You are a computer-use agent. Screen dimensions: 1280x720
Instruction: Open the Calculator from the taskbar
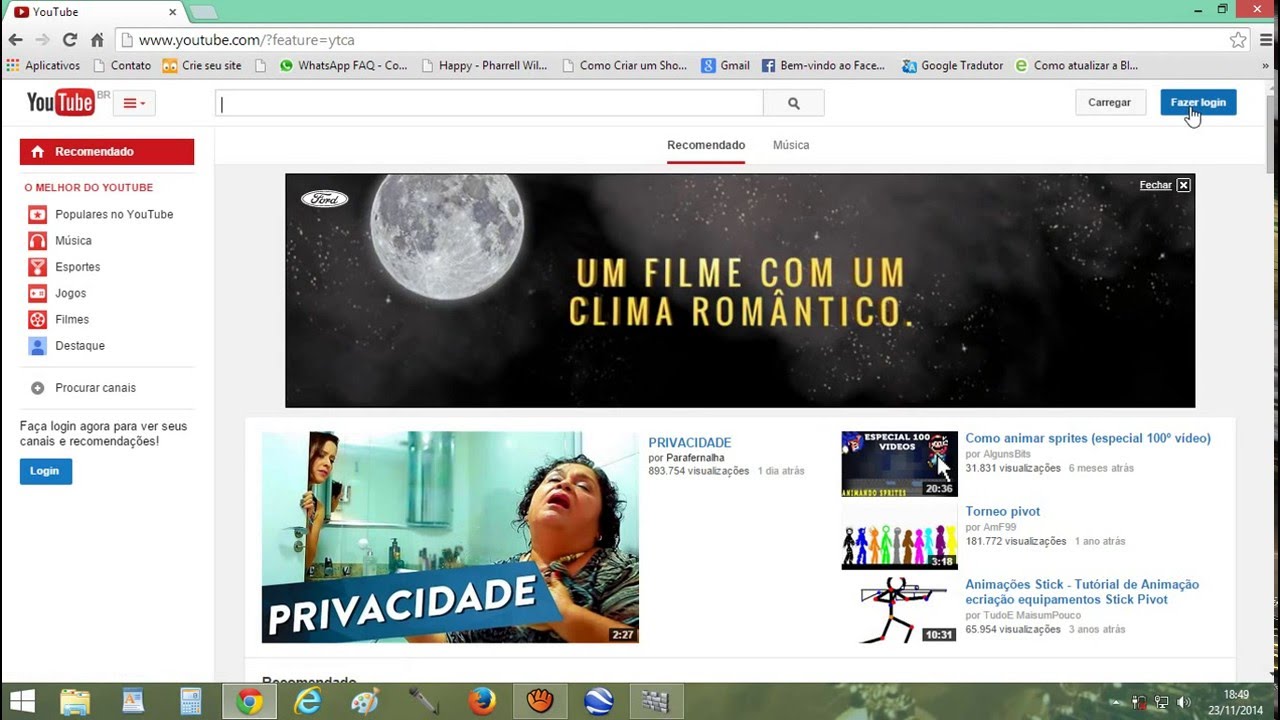[191, 702]
